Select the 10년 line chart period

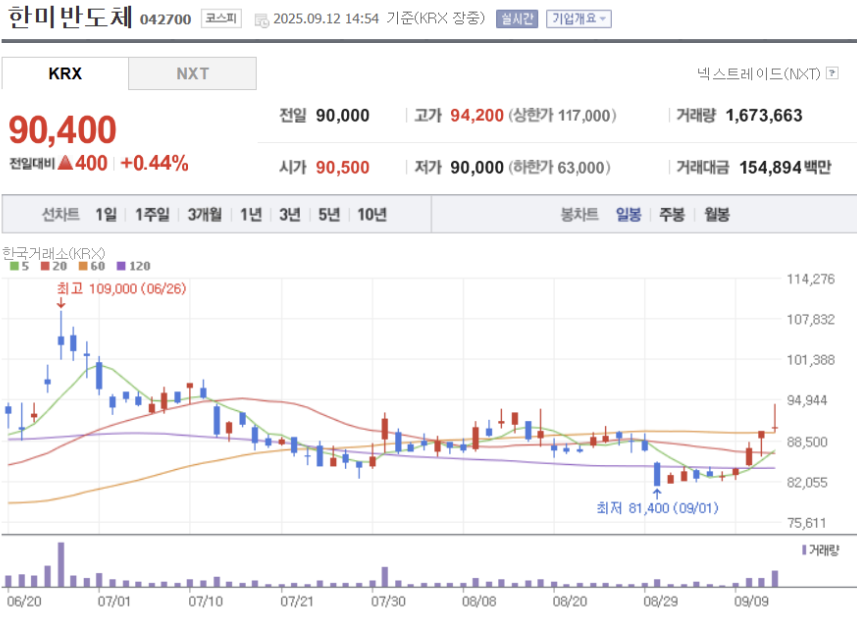[372, 214]
